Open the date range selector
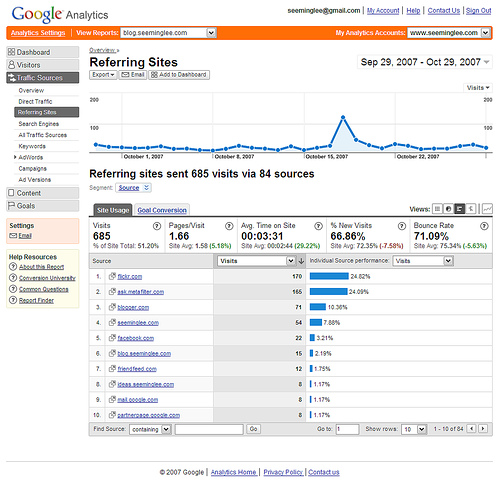Image resolution: width=499 pixels, height=500 pixels. pyautogui.click(x=425, y=62)
